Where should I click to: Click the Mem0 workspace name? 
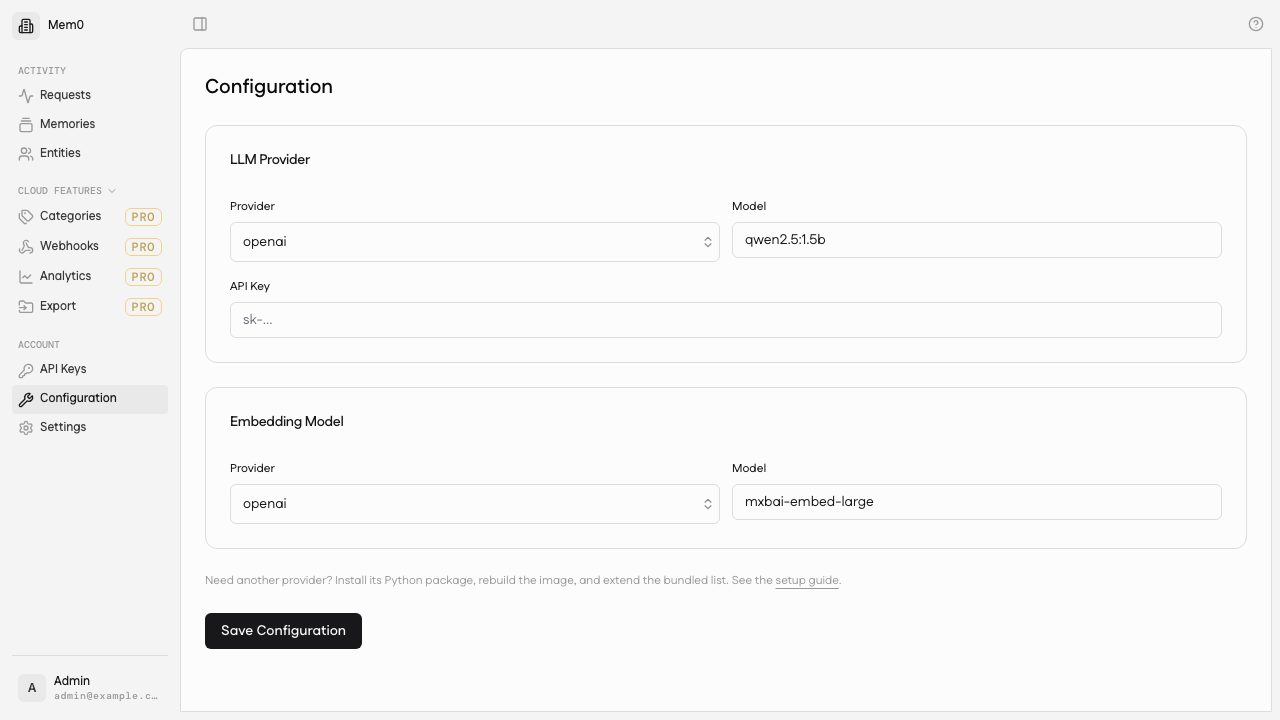click(x=66, y=25)
